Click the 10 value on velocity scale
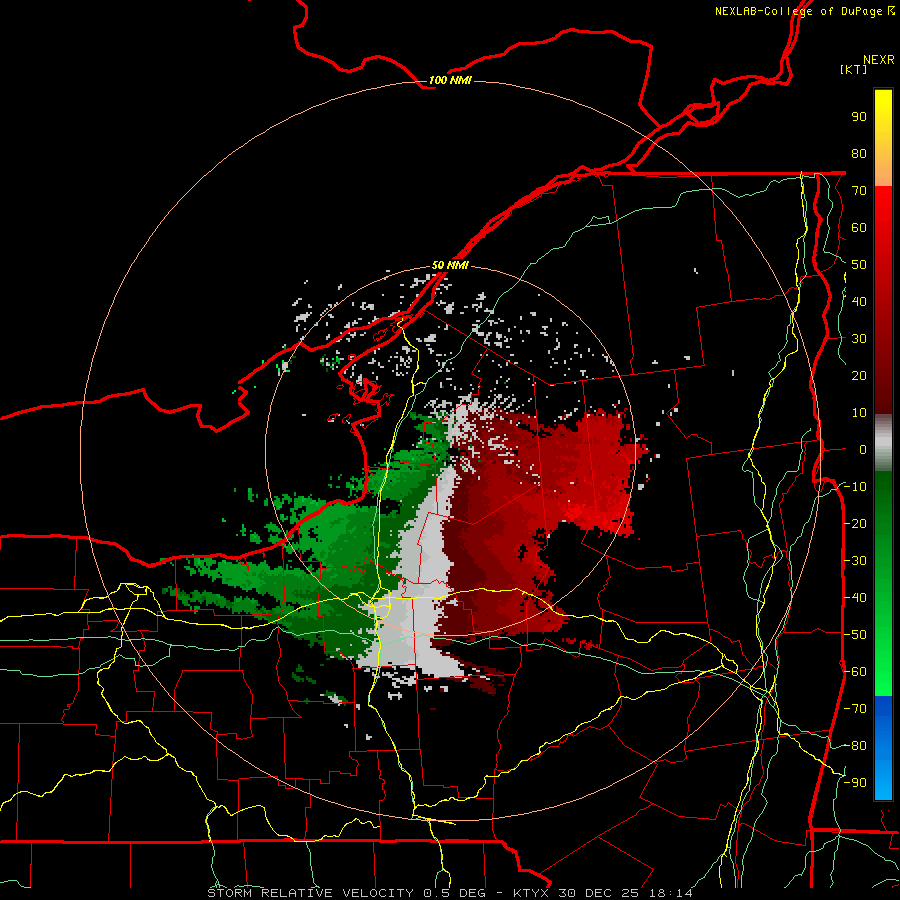900x900 pixels. [x=859, y=413]
